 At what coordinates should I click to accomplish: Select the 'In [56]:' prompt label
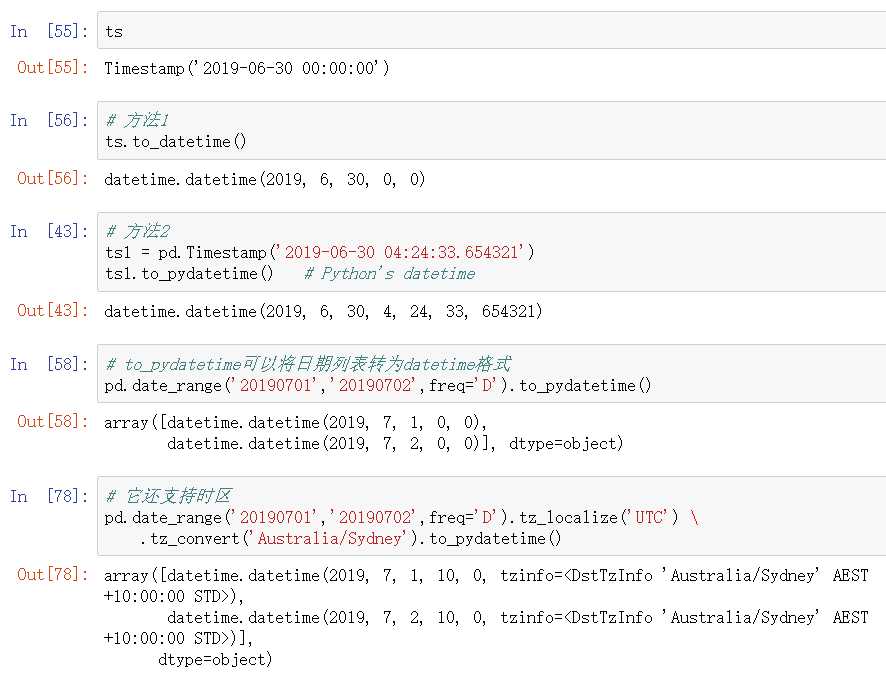[x=49, y=120]
